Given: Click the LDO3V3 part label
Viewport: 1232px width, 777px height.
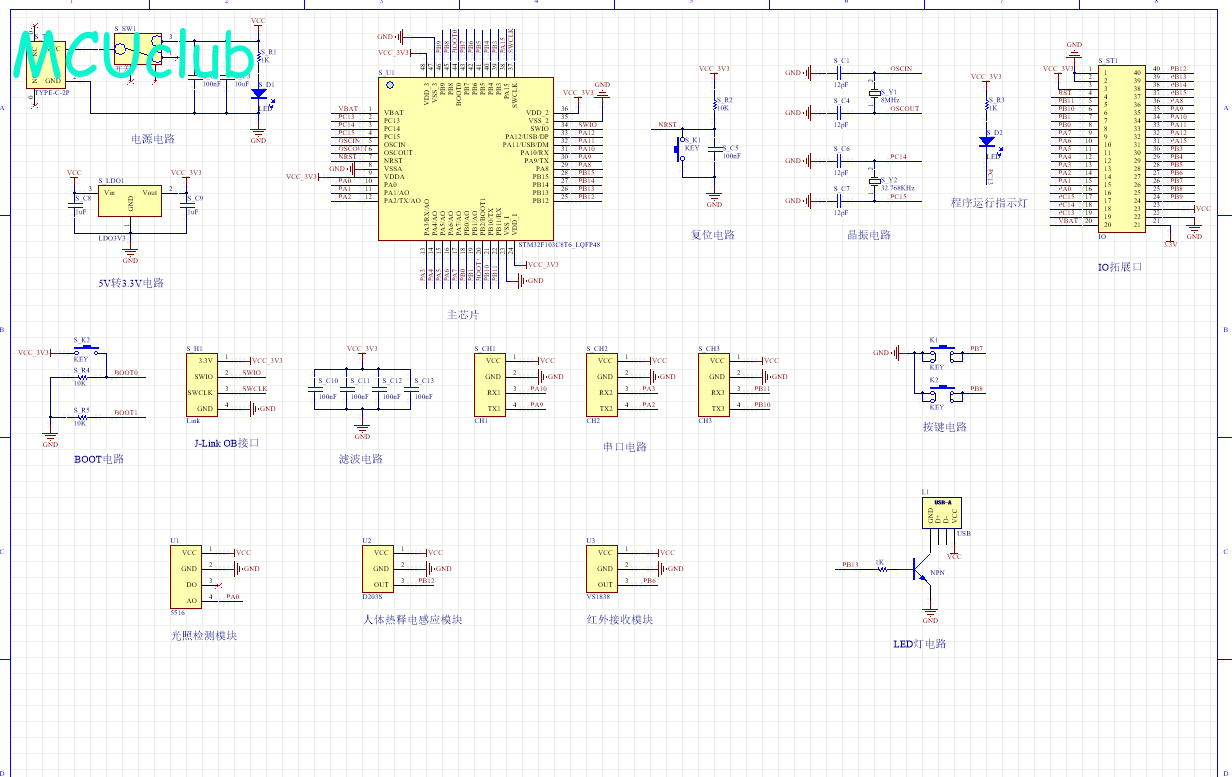Looking at the screenshot, I should (x=113, y=238).
